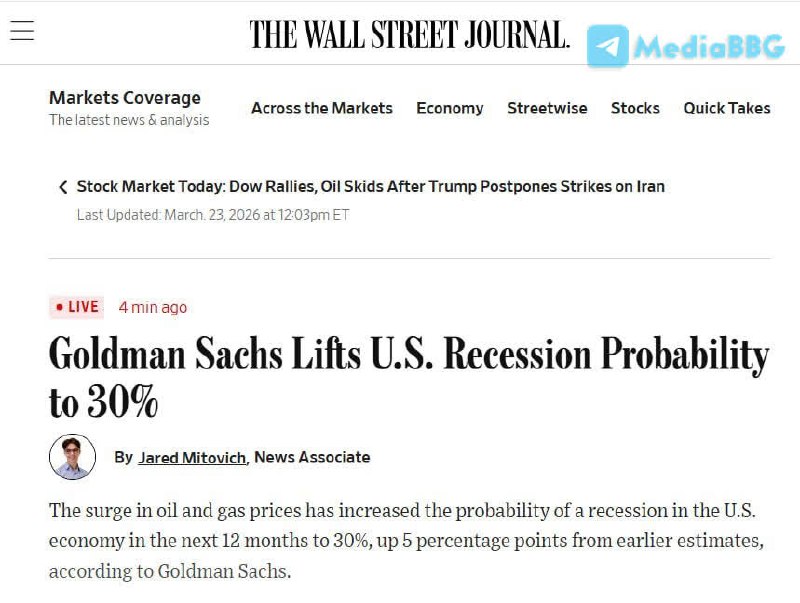Click the Last Updated timestamp line

point(213,215)
